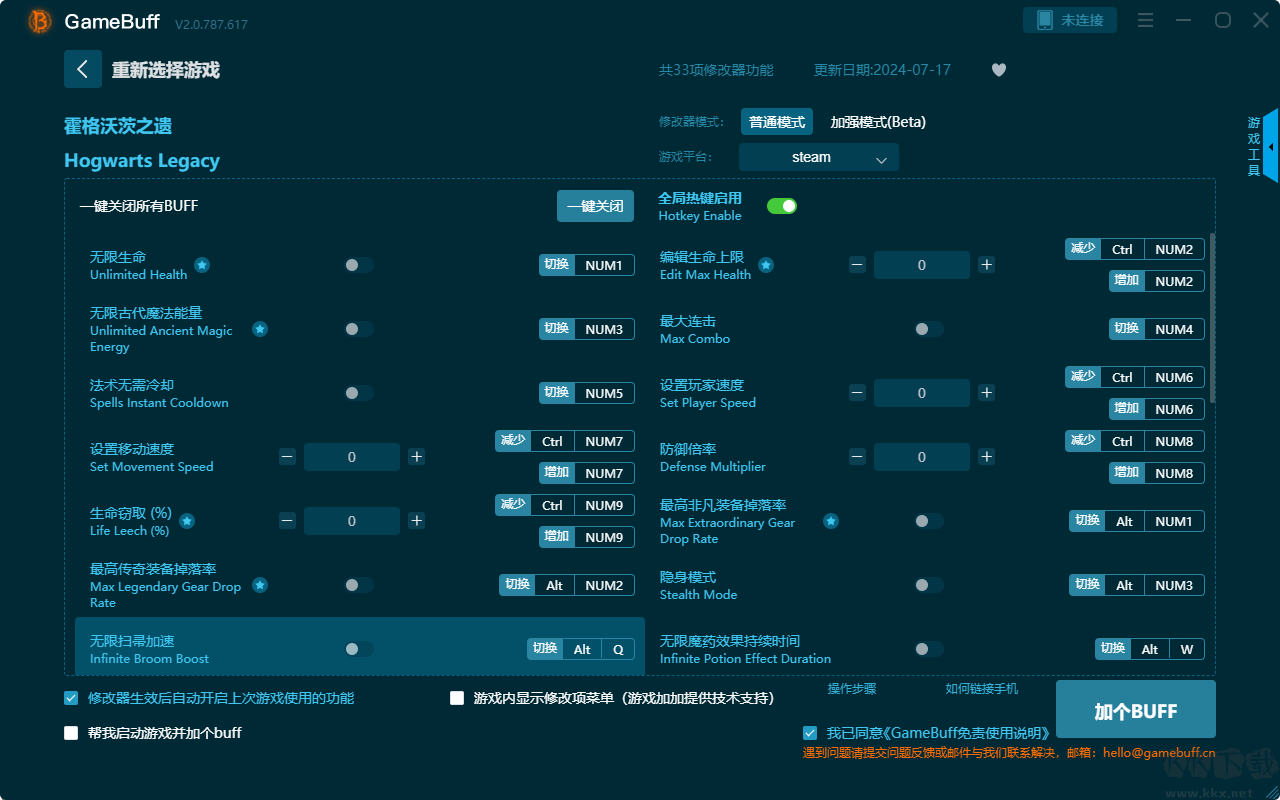Screen dimensions: 1280x800
Task: Enable the Unlimited Health toggle
Action: 359,265
